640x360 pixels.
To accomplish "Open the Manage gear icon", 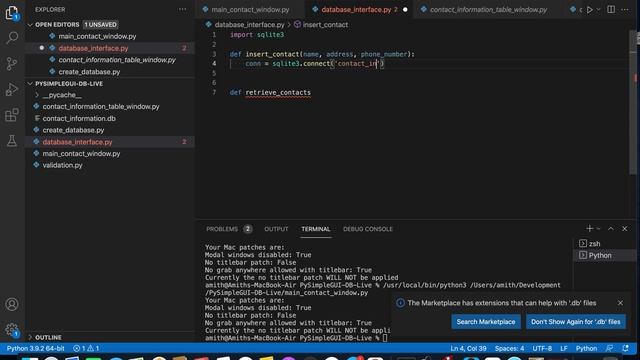I will [12, 330].
